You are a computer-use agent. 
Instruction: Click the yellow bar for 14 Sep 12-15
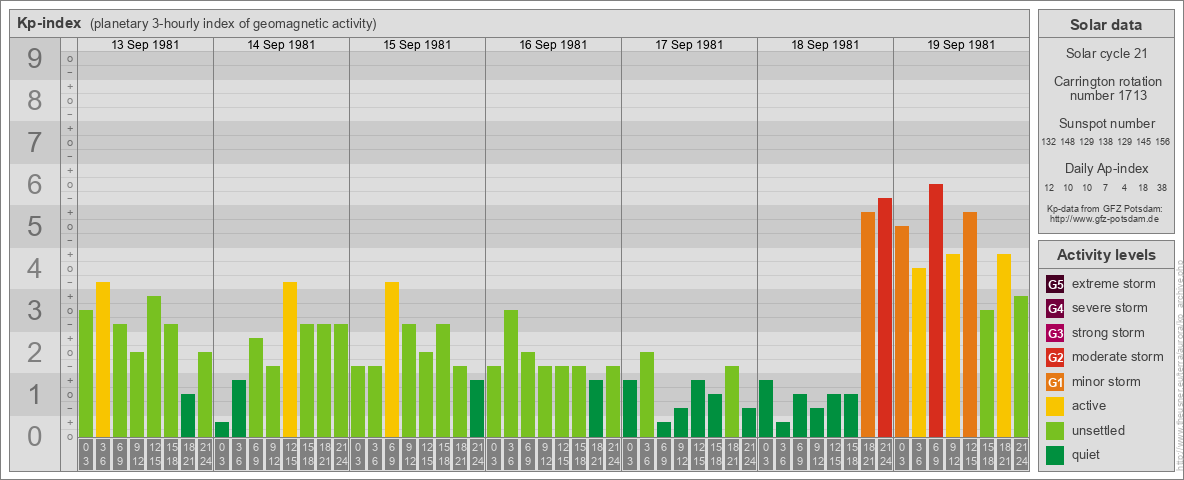(290, 358)
